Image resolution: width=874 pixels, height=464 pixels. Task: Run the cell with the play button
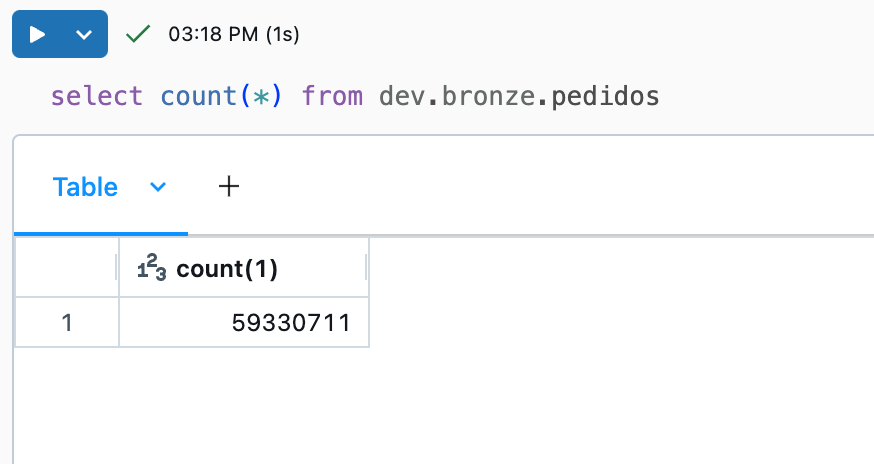tap(37, 35)
